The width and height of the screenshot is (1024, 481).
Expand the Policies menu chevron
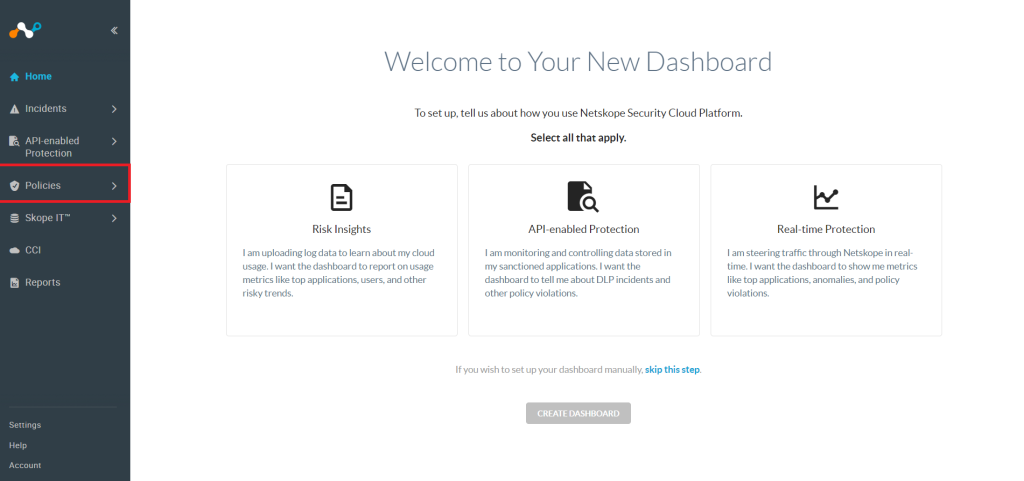pyautogui.click(x=114, y=186)
